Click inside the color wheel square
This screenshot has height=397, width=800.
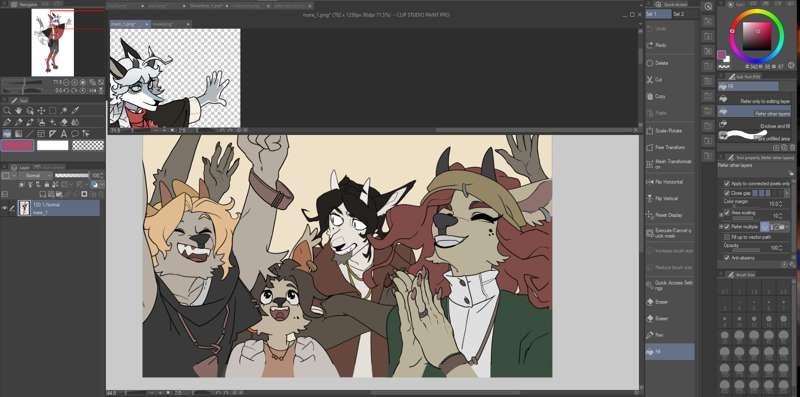click(x=757, y=36)
